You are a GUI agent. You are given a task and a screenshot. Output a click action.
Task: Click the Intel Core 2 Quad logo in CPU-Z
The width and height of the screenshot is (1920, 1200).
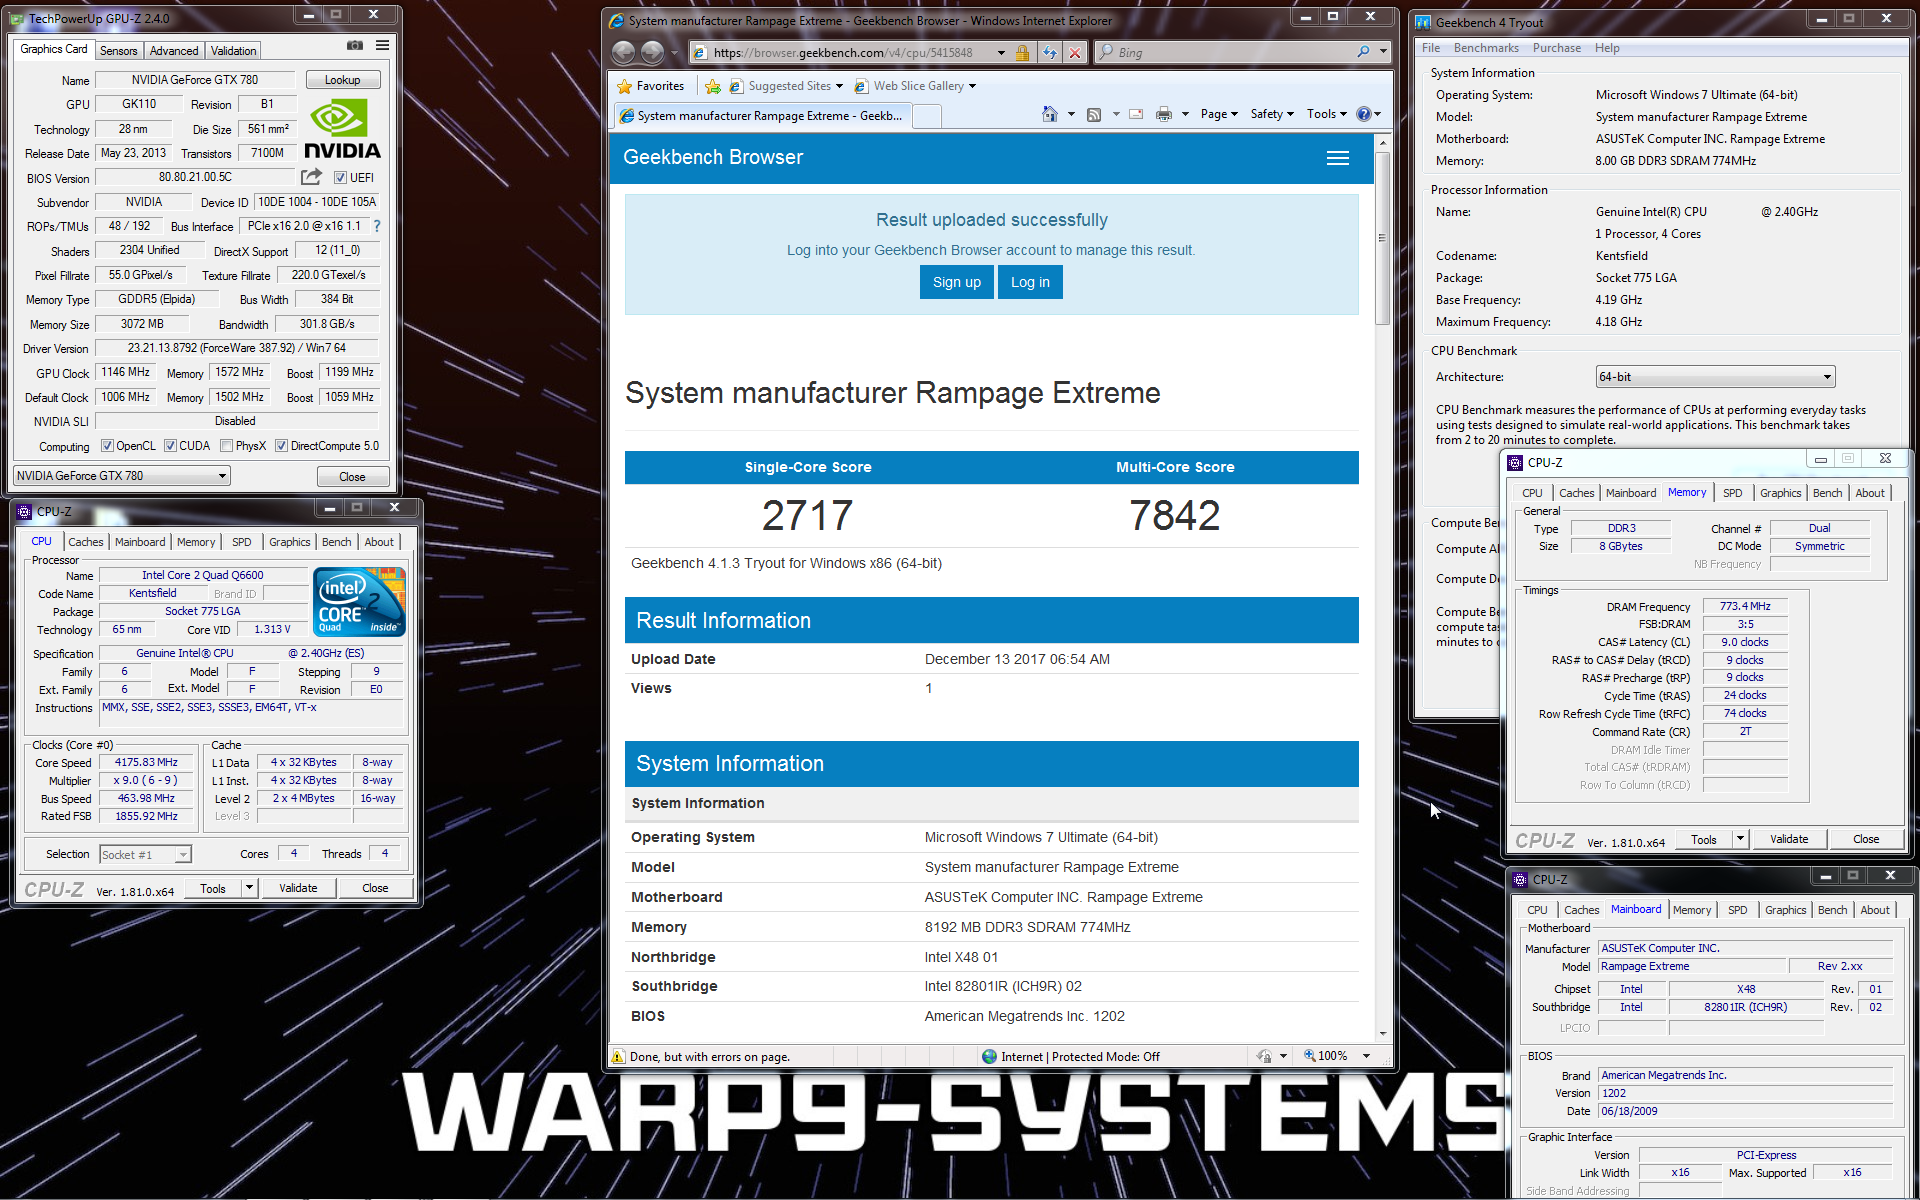[359, 601]
